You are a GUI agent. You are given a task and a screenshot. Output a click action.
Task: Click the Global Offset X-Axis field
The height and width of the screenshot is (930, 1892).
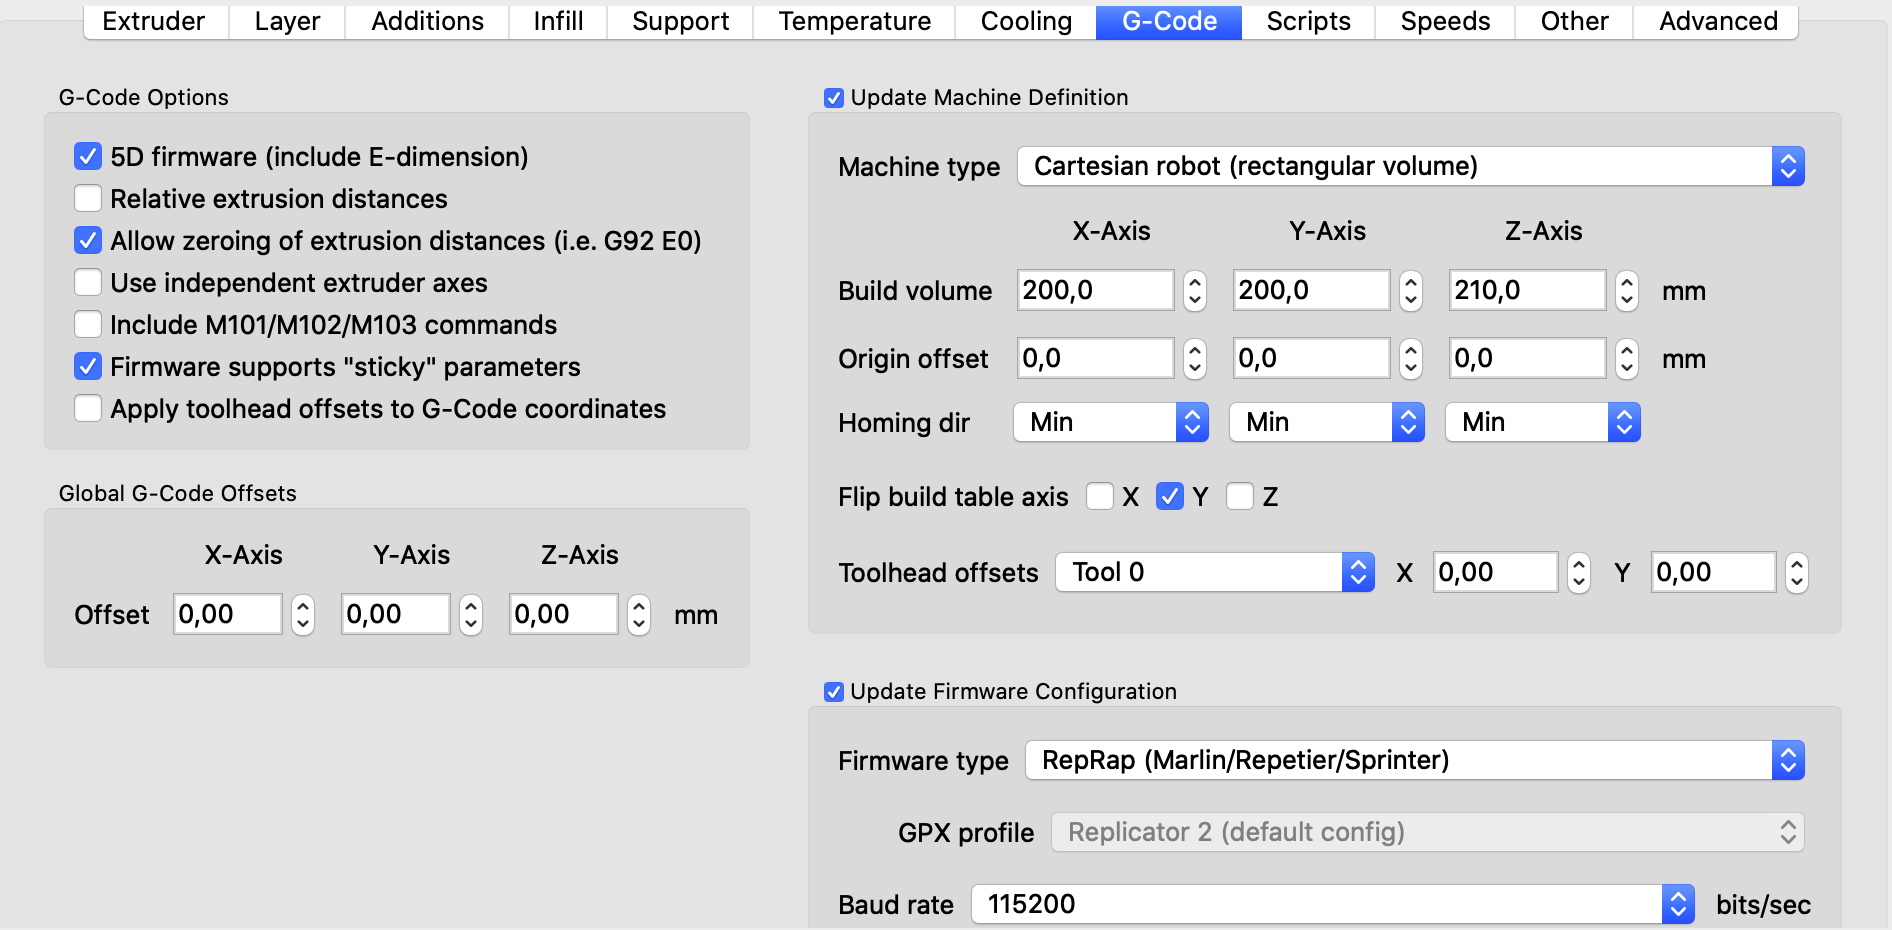227,615
